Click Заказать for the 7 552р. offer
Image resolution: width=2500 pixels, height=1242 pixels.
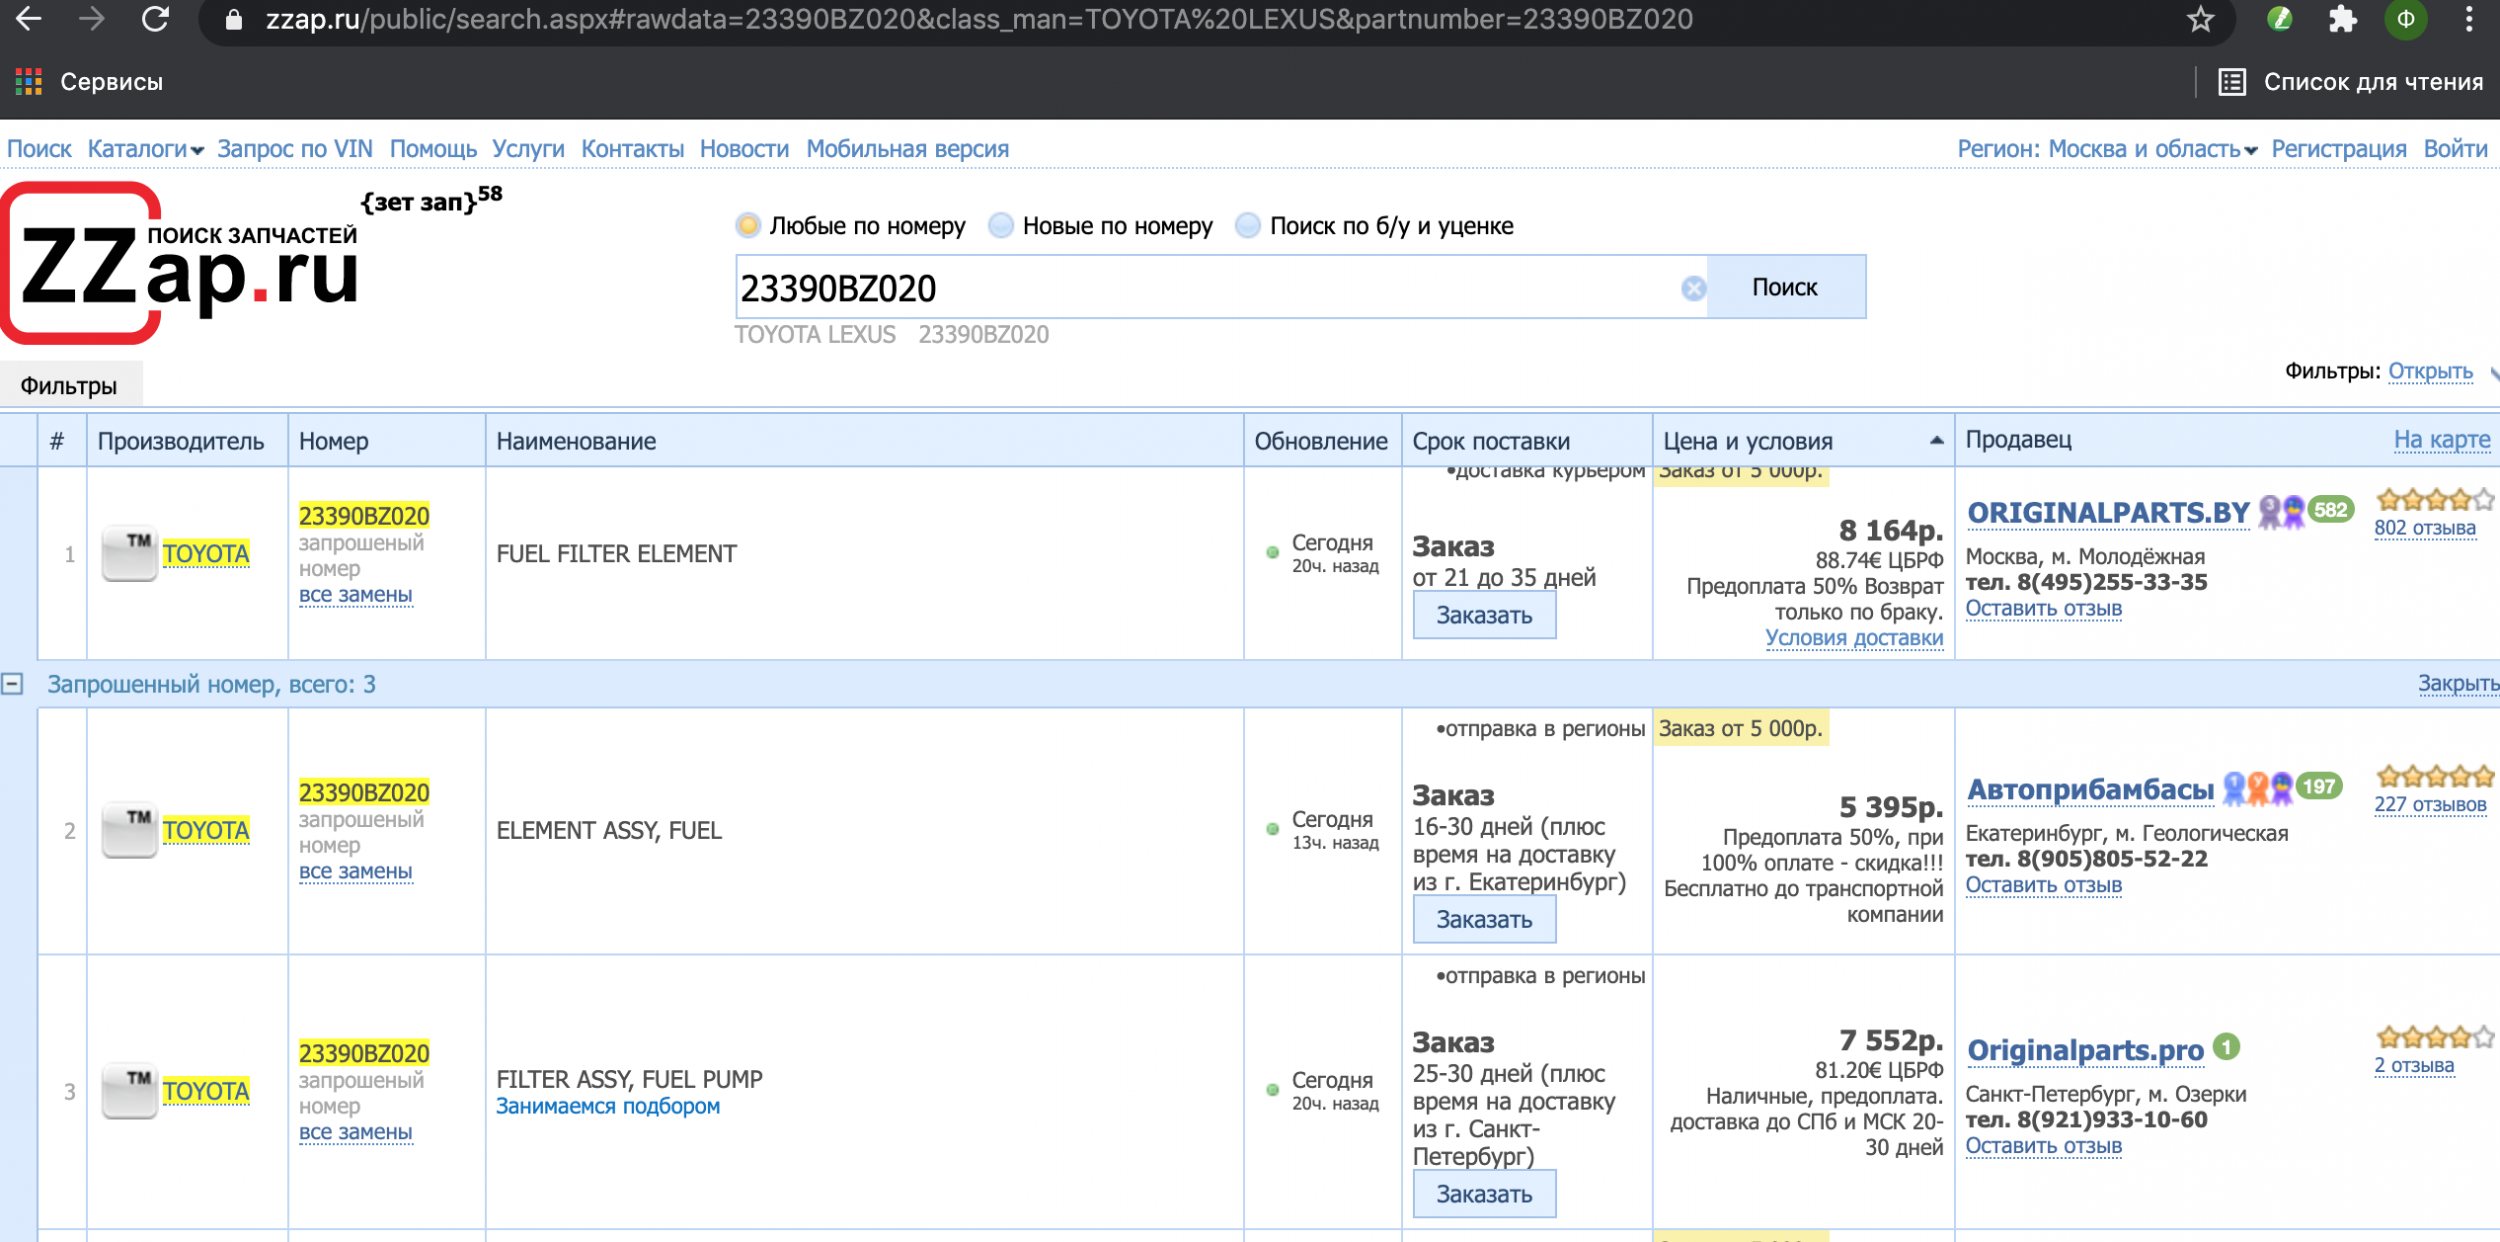(1484, 1194)
